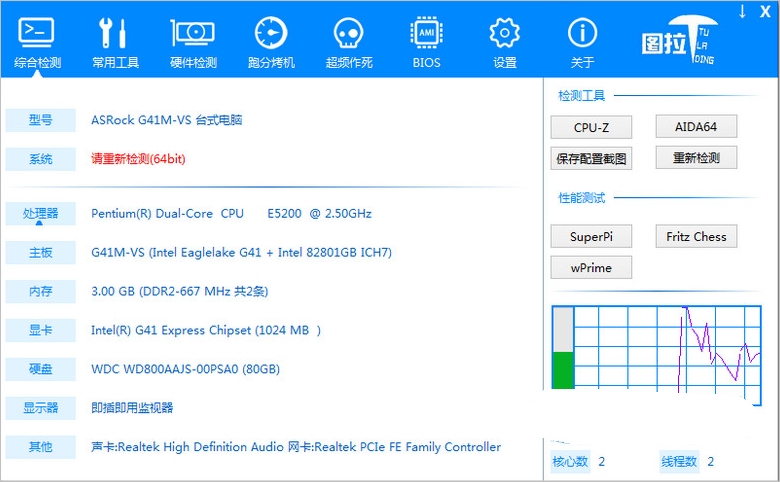Image resolution: width=780 pixels, height=482 pixels.
Task: Click the 内存 label
Action: tap(40, 291)
